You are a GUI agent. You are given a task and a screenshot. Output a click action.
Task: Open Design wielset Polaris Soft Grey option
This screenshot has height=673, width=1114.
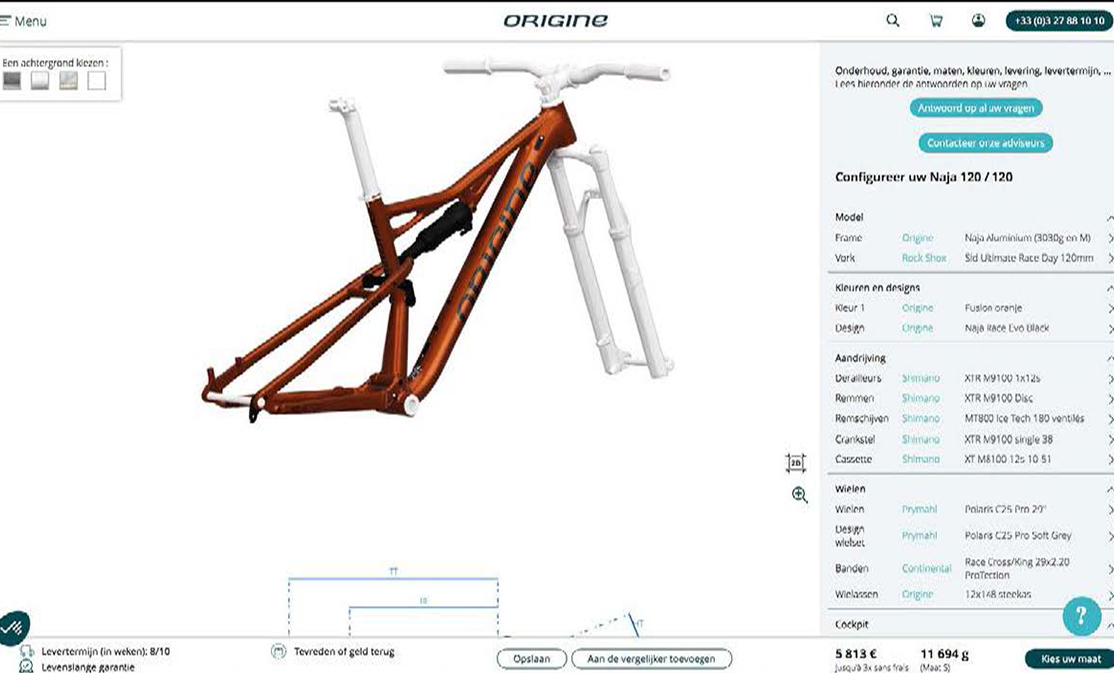pos(973,536)
